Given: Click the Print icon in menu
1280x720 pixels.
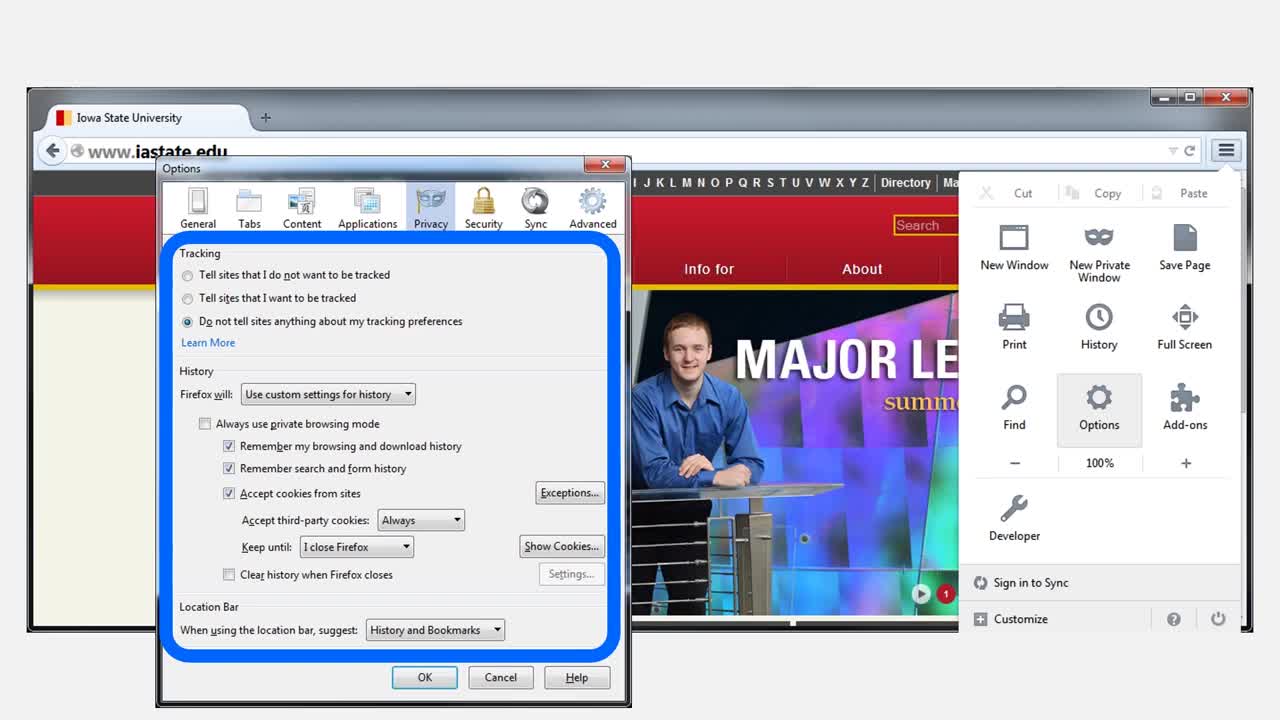Looking at the screenshot, I should [1014, 327].
